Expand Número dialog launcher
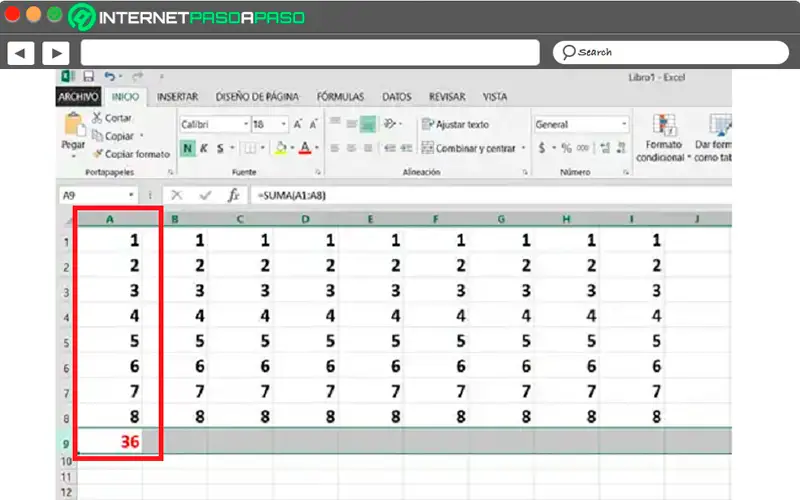Viewport: 800px width, 500px height. pyautogui.click(x=626, y=172)
